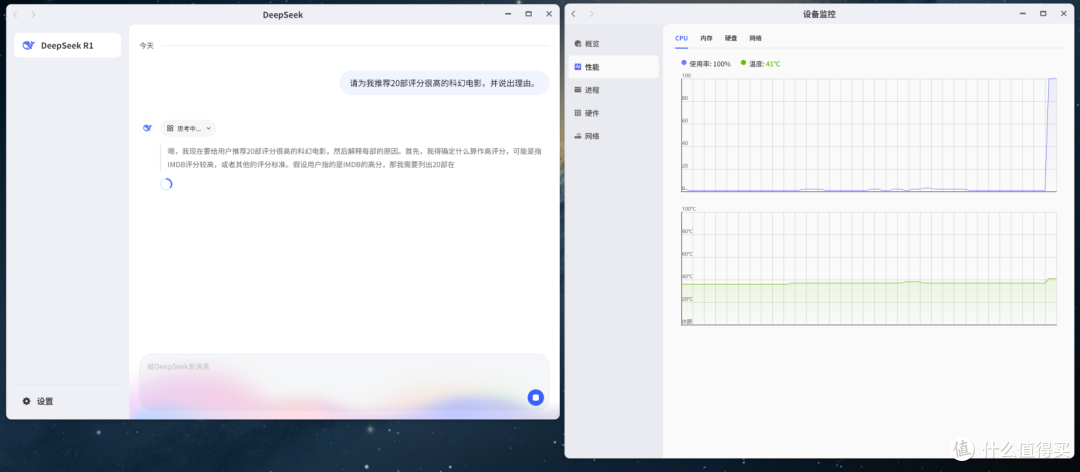Image resolution: width=1080 pixels, height=472 pixels.
Task: Click the user message bubble about 科幻电影
Action: (444, 83)
